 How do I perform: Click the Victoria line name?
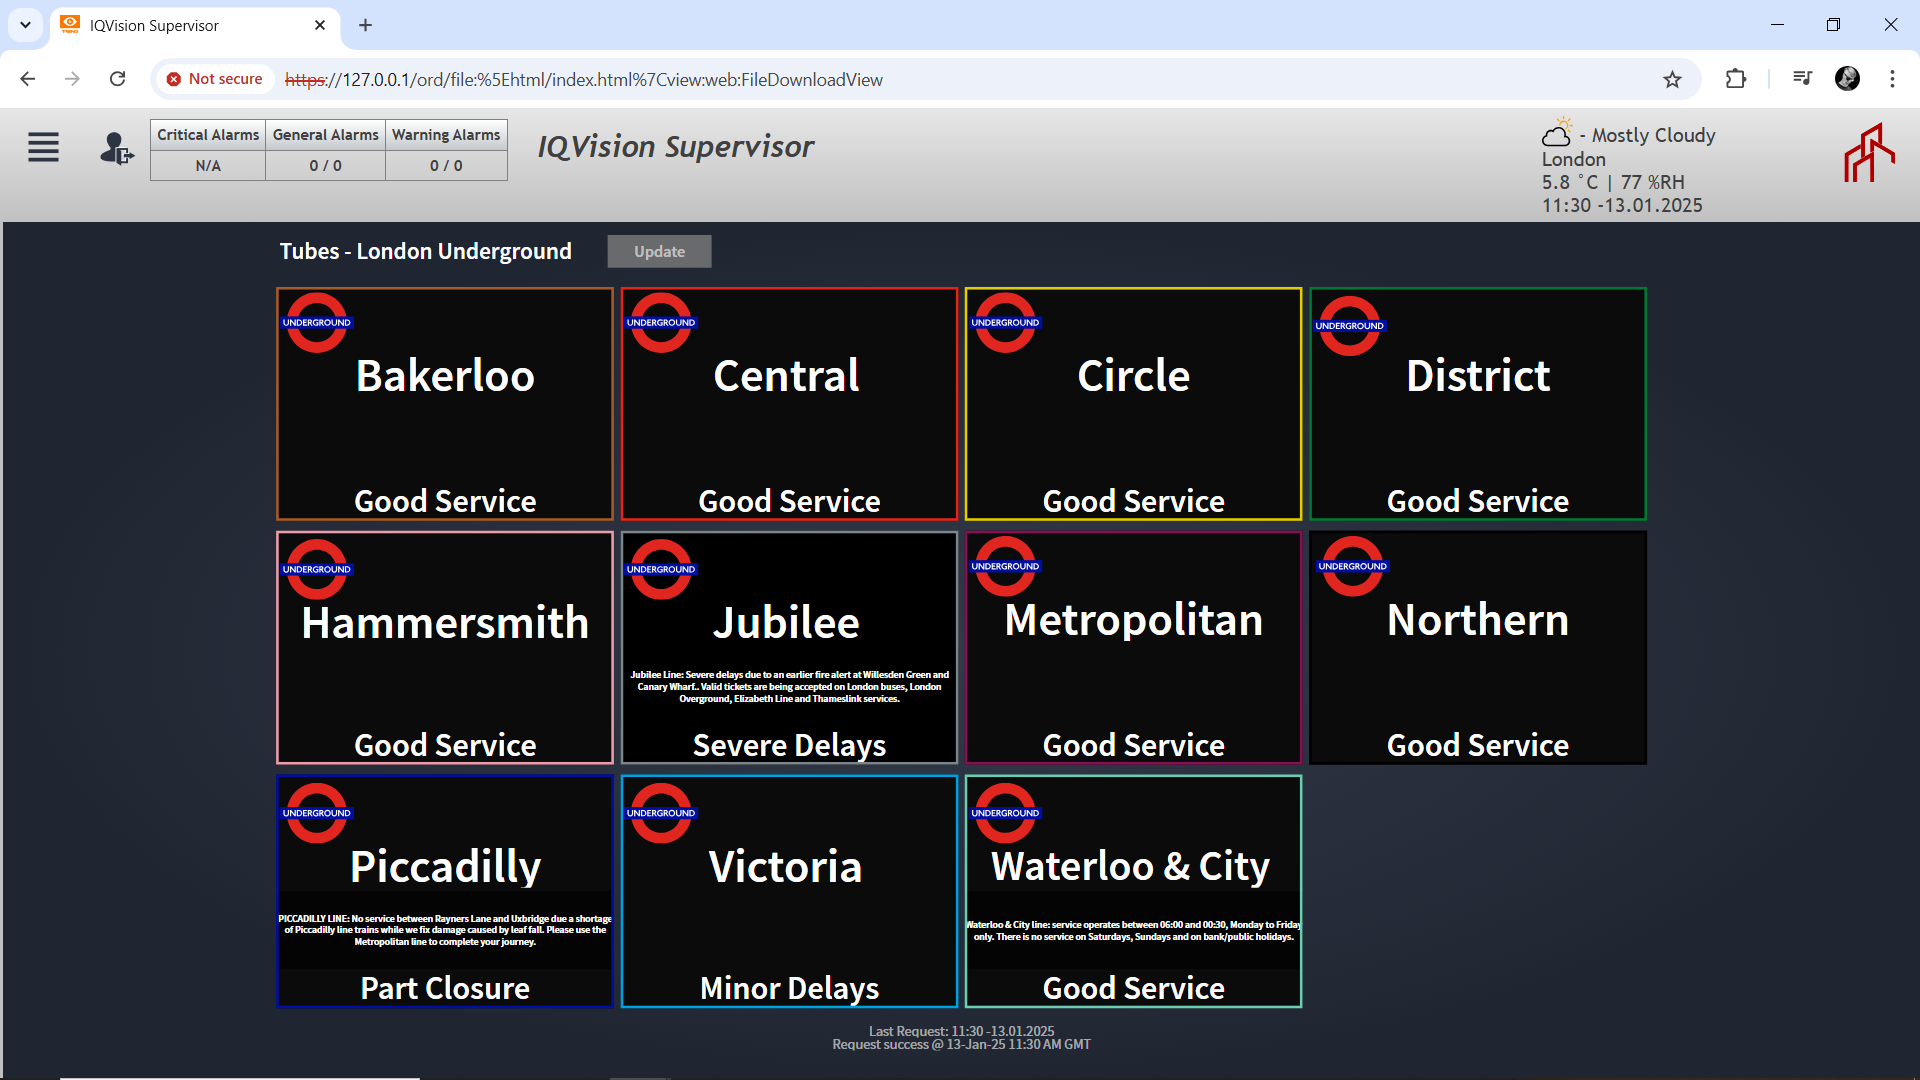click(786, 867)
